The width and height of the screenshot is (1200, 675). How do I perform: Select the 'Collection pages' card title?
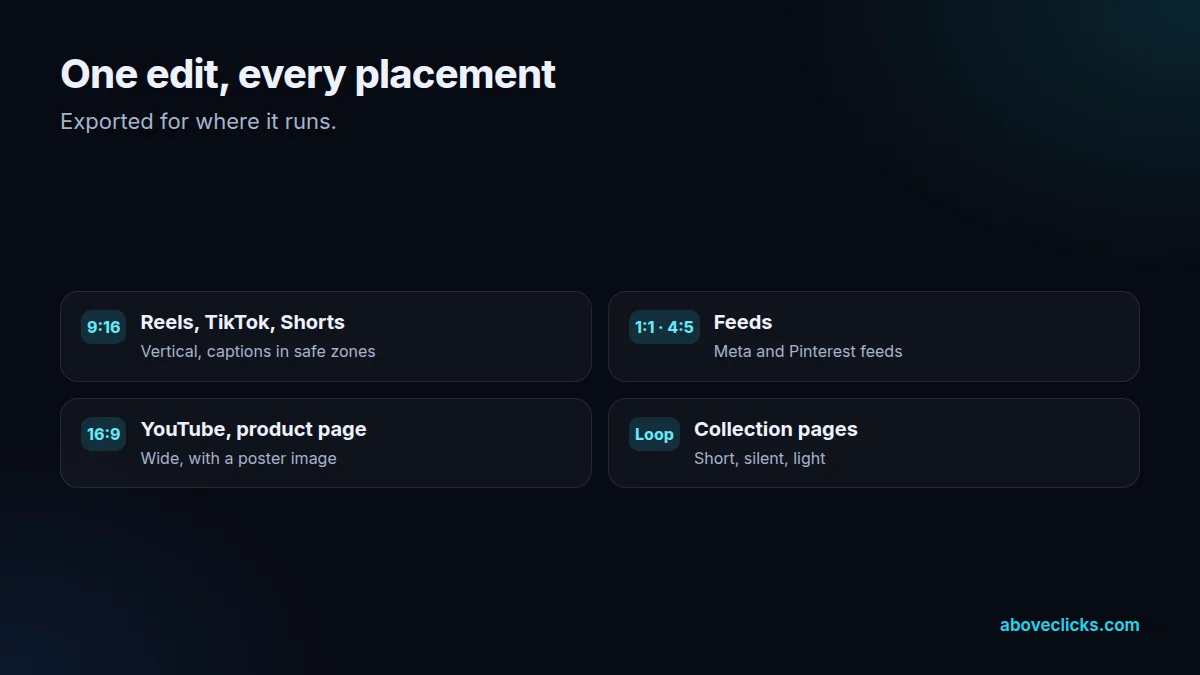coord(776,429)
